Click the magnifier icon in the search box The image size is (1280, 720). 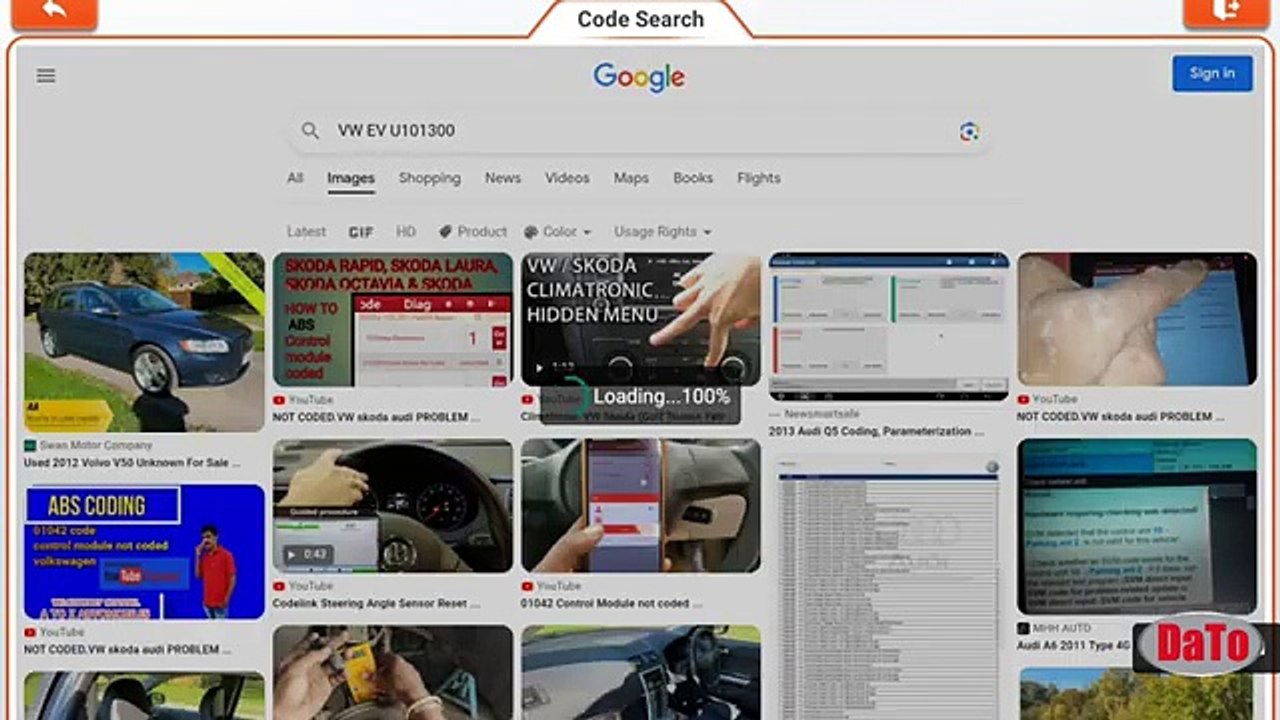310,131
